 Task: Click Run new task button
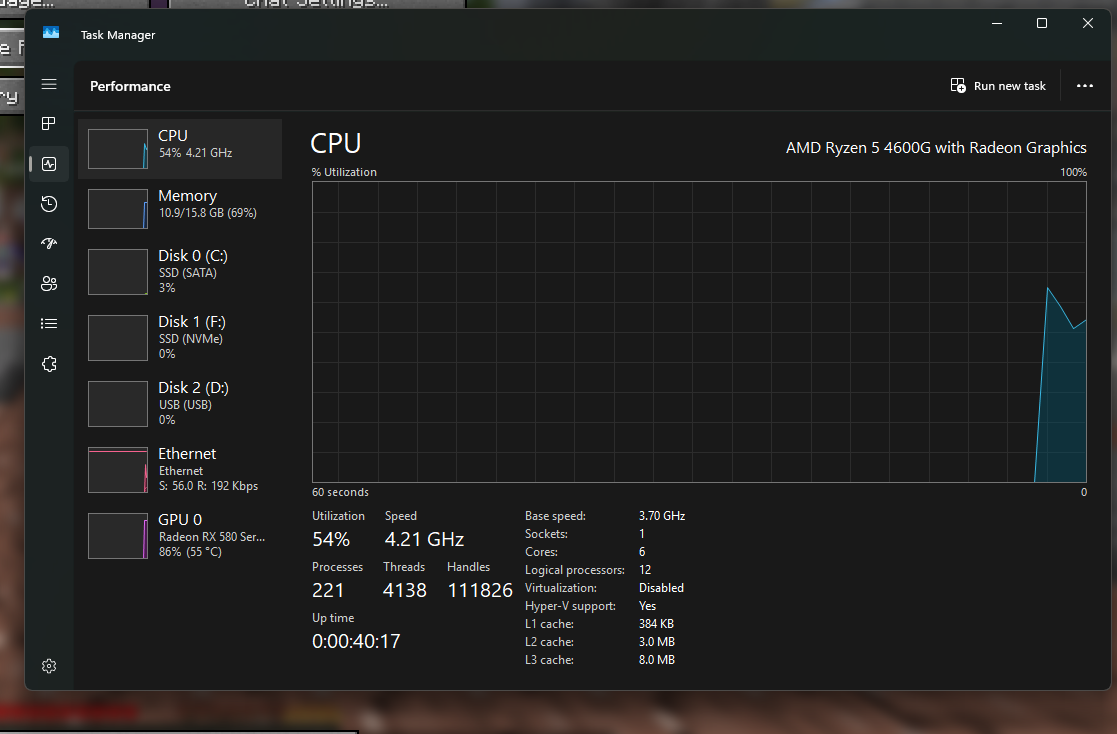tap(998, 86)
